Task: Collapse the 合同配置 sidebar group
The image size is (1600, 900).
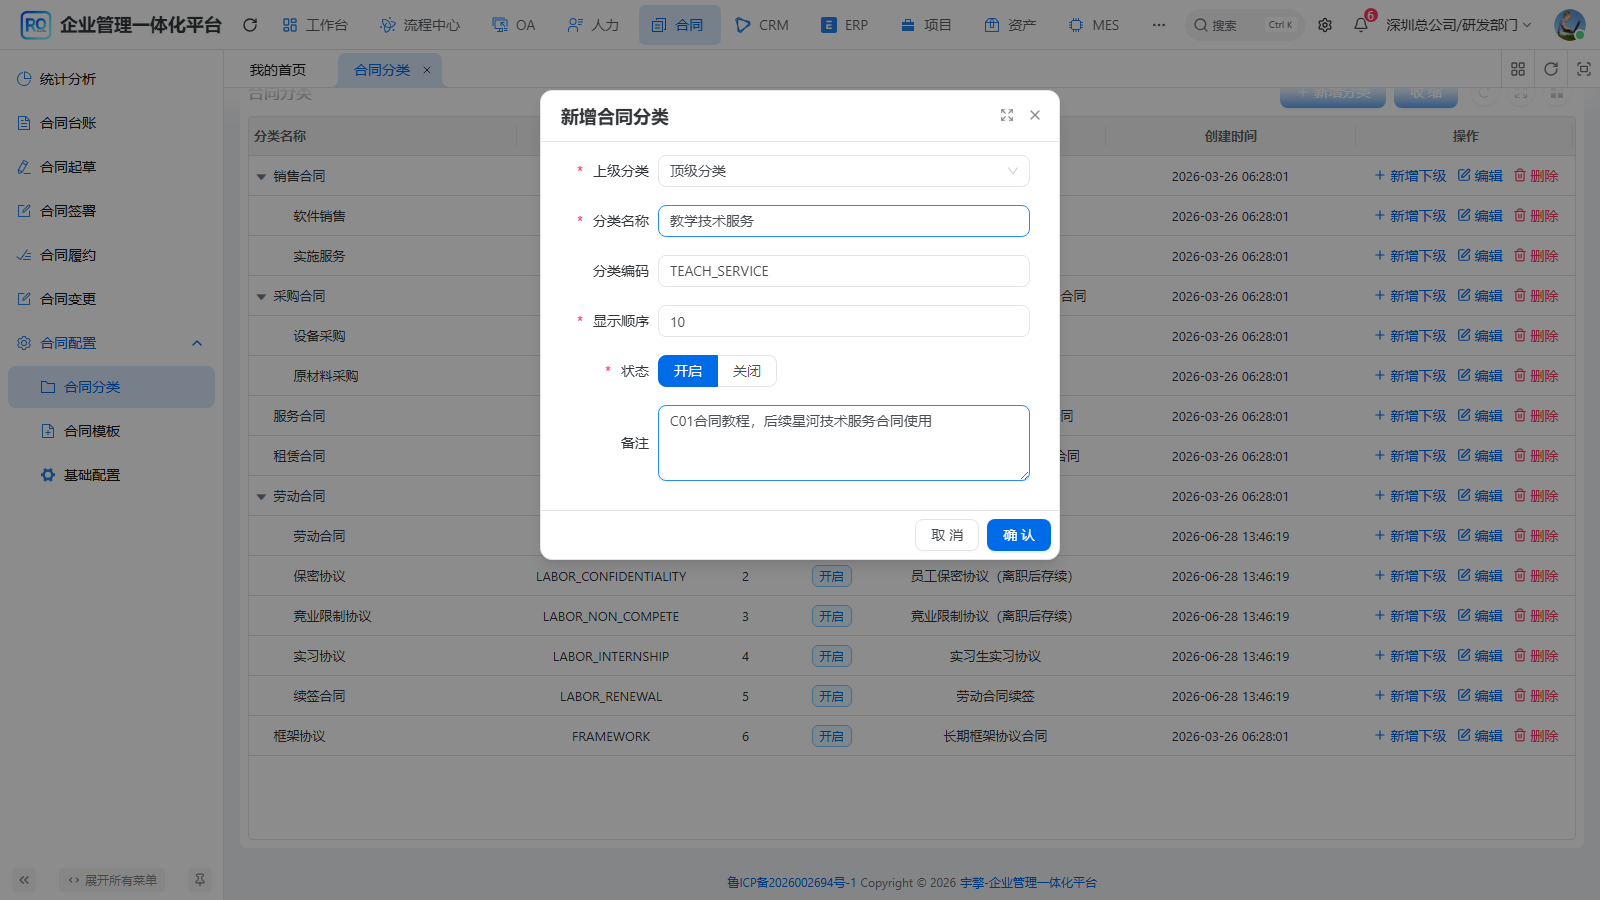Action: click(111, 343)
